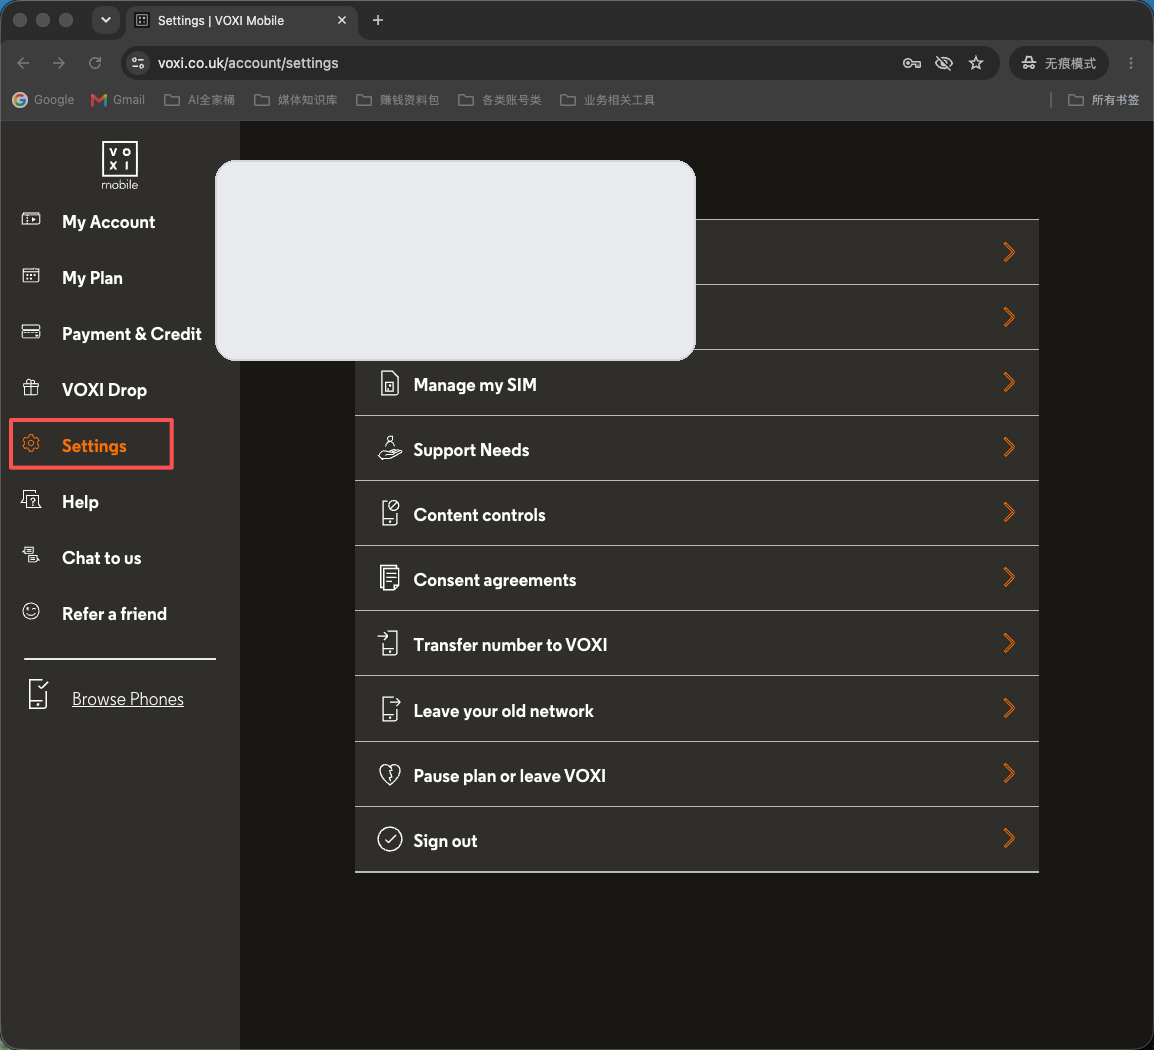Open Support Needs settings

tap(696, 448)
